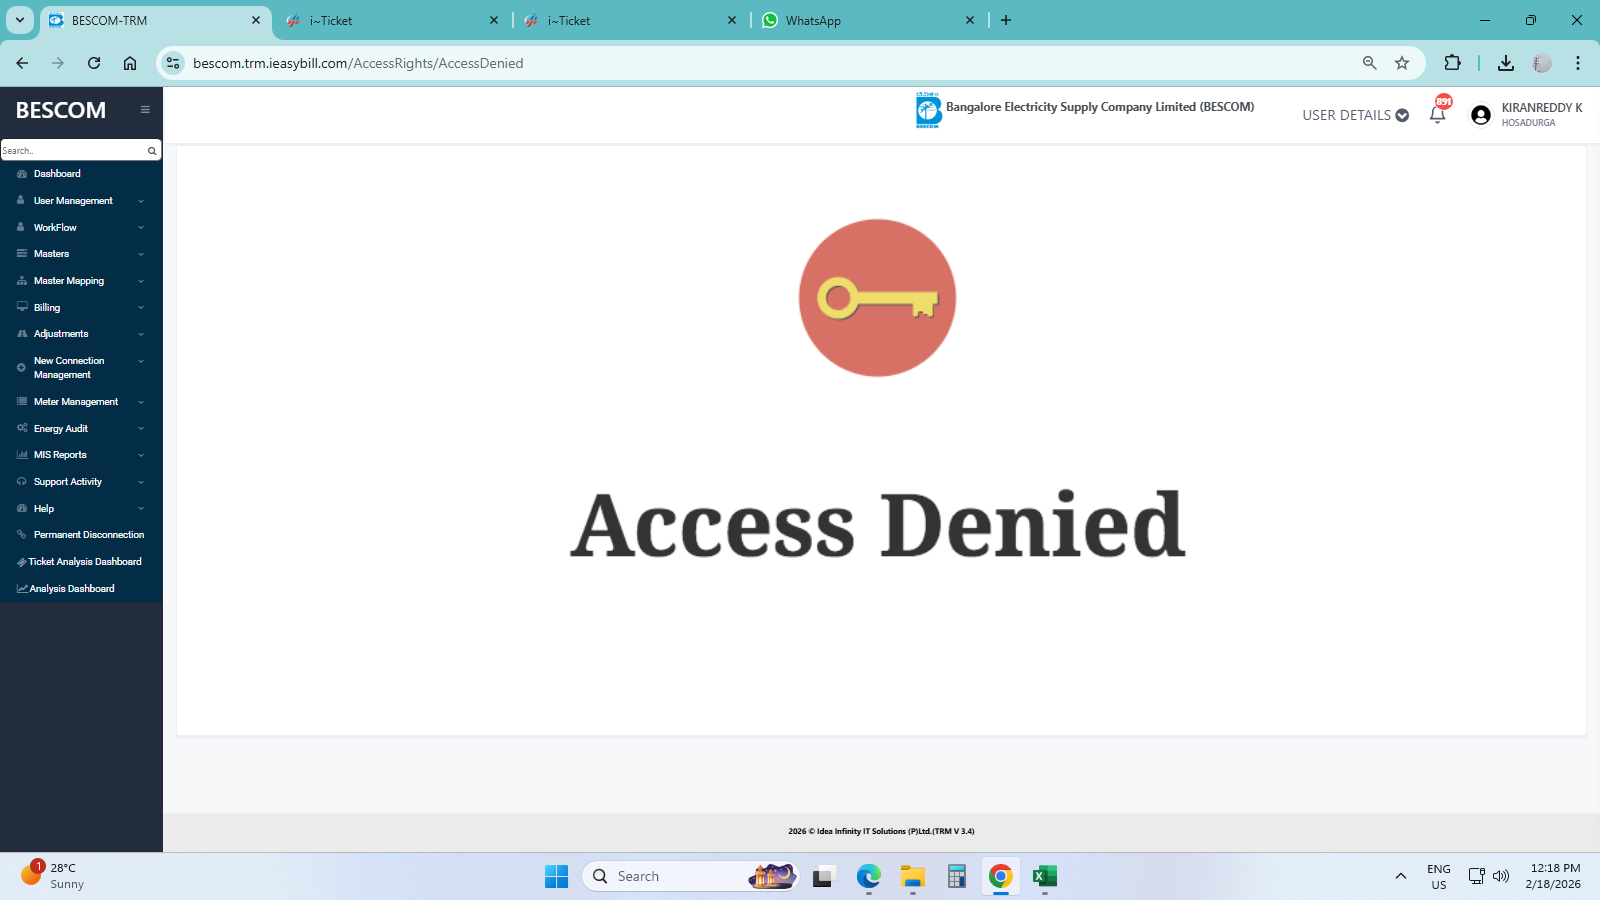Open the tab search dropdown arrow
The height and width of the screenshot is (900, 1600).
tap(20, 20)
